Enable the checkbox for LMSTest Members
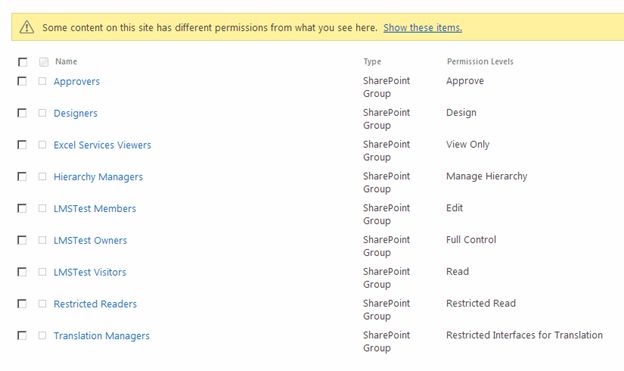The width and height of the screenshot is (624, 371). coord(22,208)
